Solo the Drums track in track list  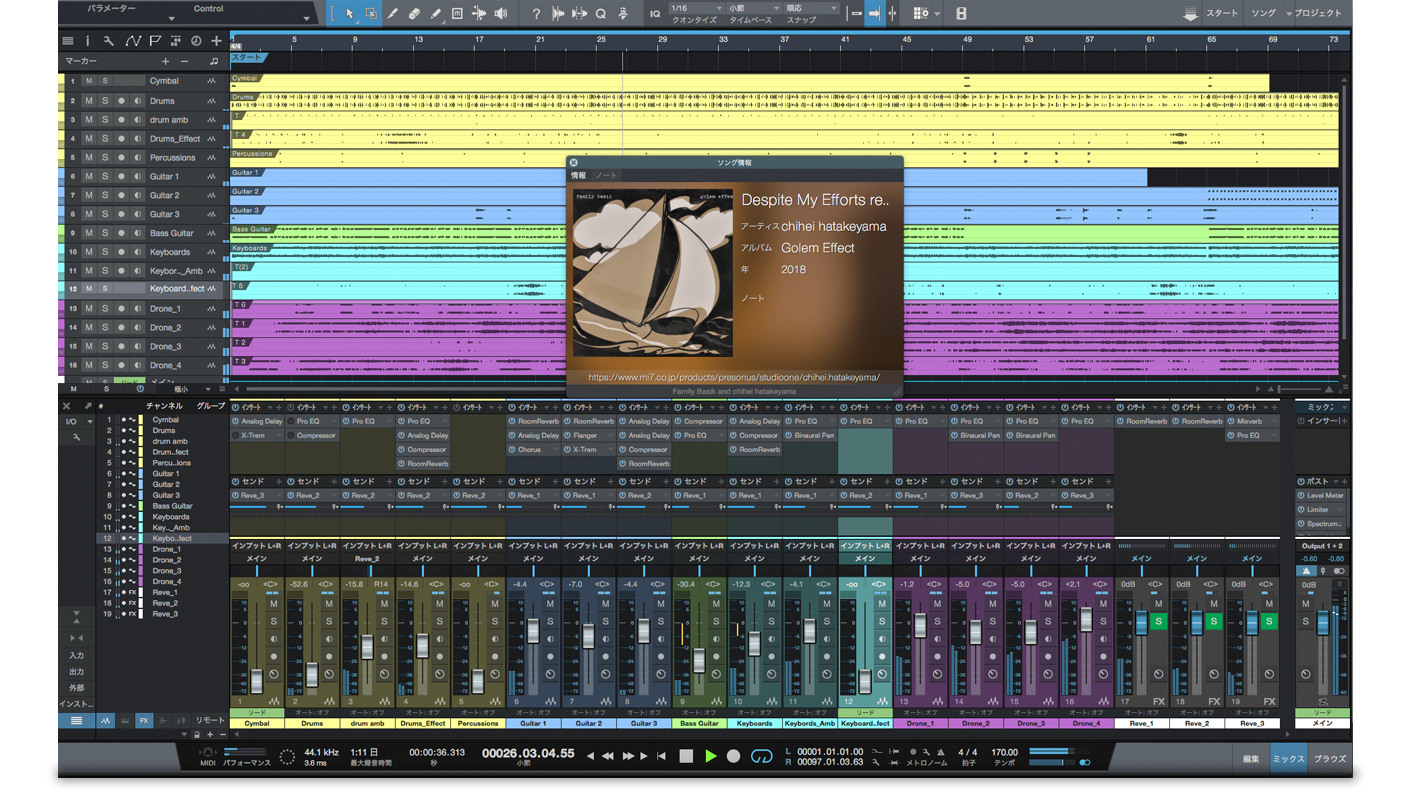[104, 101]
